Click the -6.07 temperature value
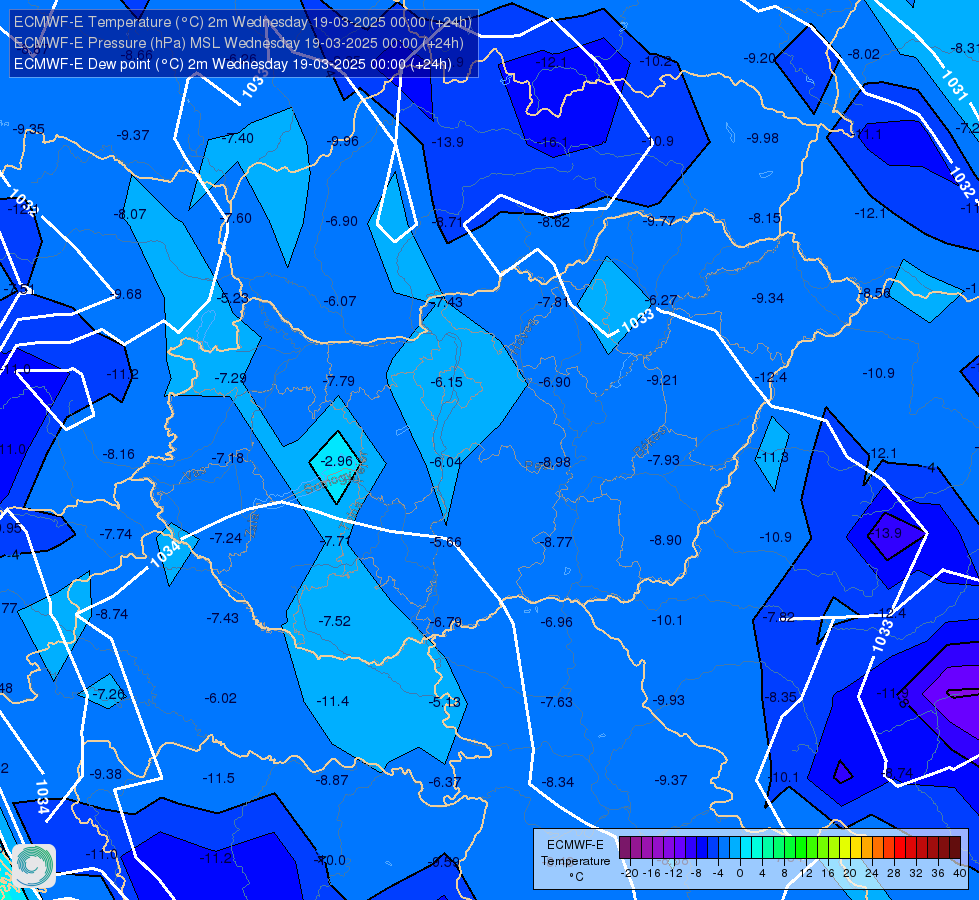This screenshot has width=979, height=900. tap(340, 301)
